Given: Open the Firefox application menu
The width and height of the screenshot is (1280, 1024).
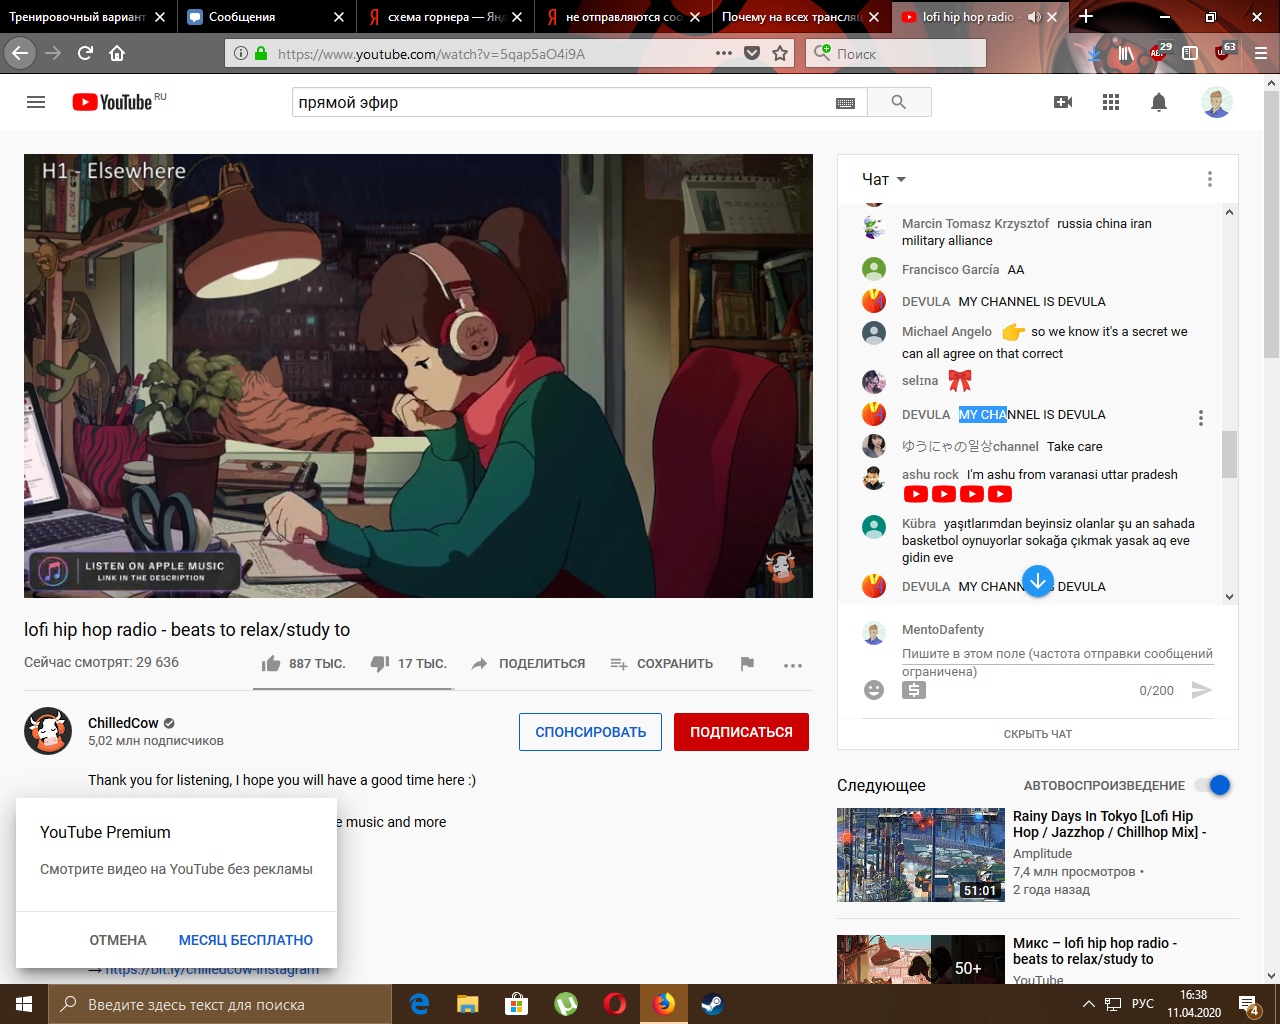Looking at the screenshot, I should [1261, 53].
